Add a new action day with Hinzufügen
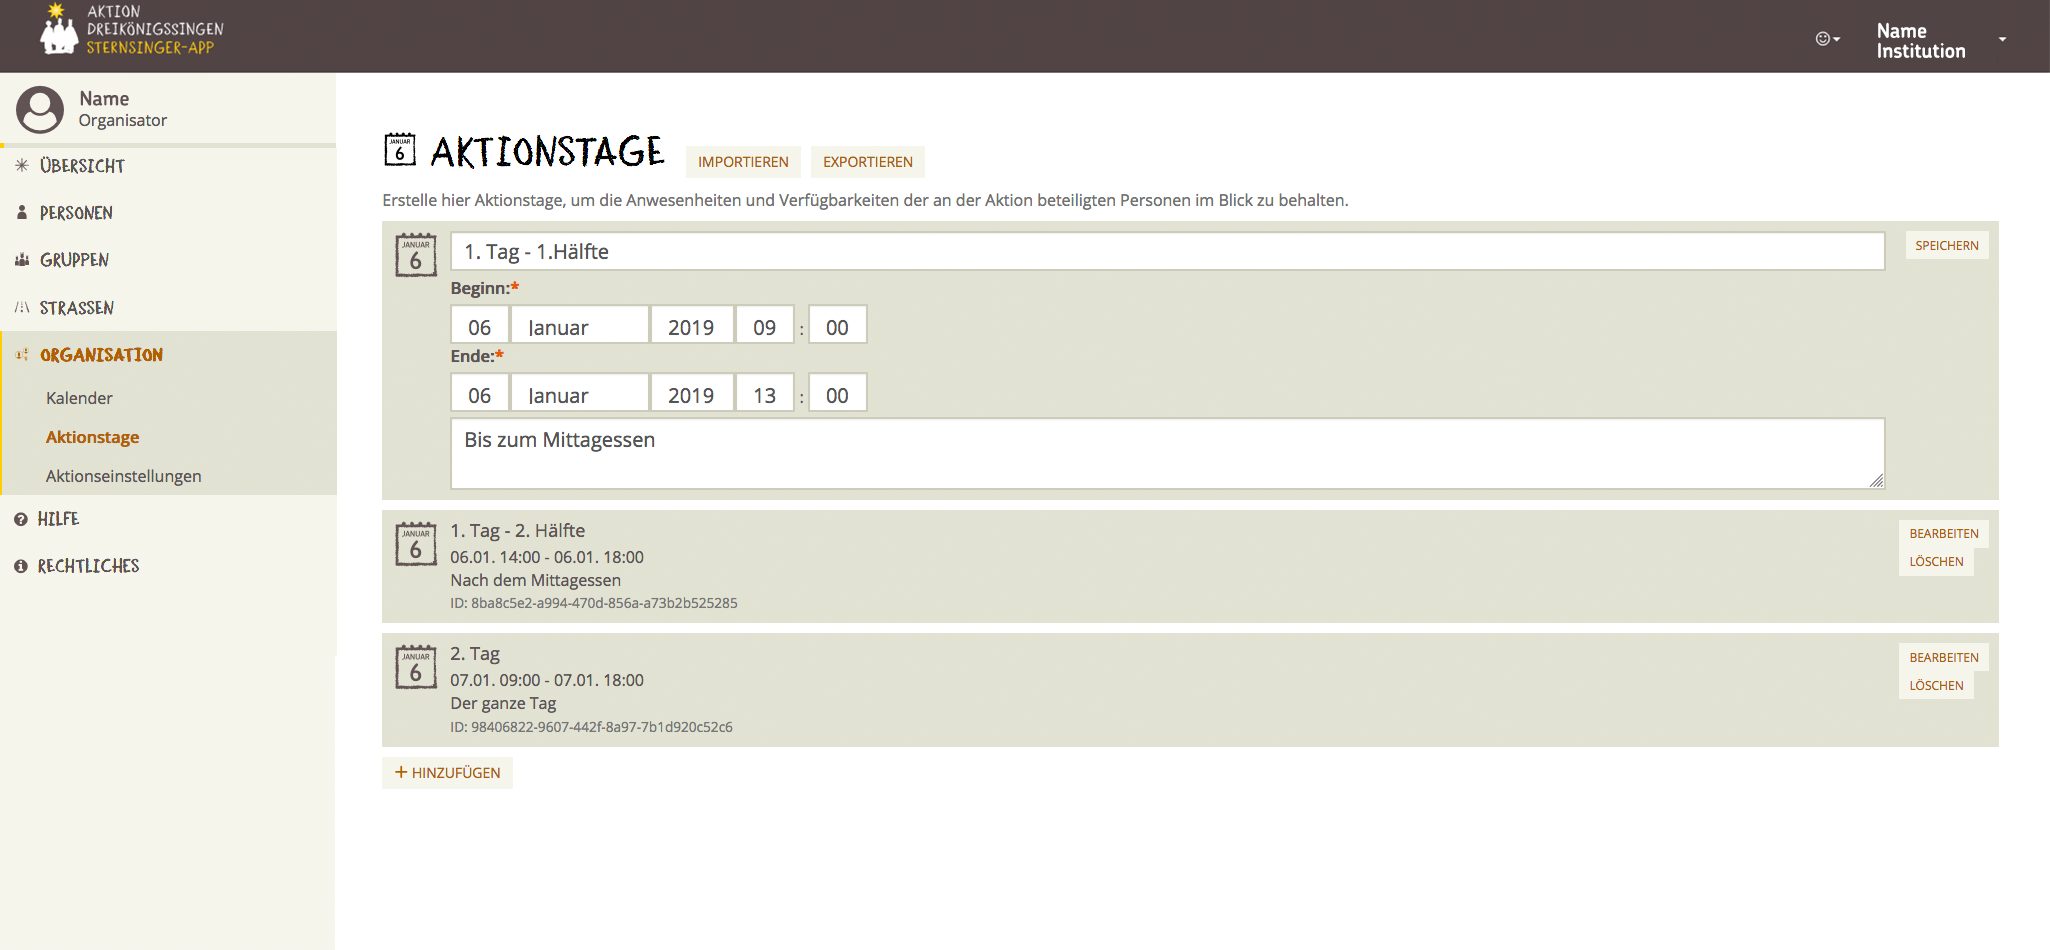The height and width of the screenshot is (950, 2050). (447, 773)
